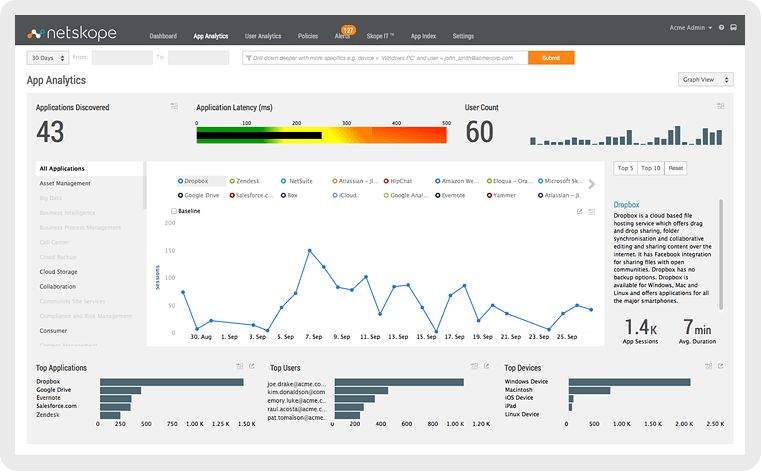Toggle NetSuite series in legend
This screenshot has height=472, width=762.
[x=296, y=181]
